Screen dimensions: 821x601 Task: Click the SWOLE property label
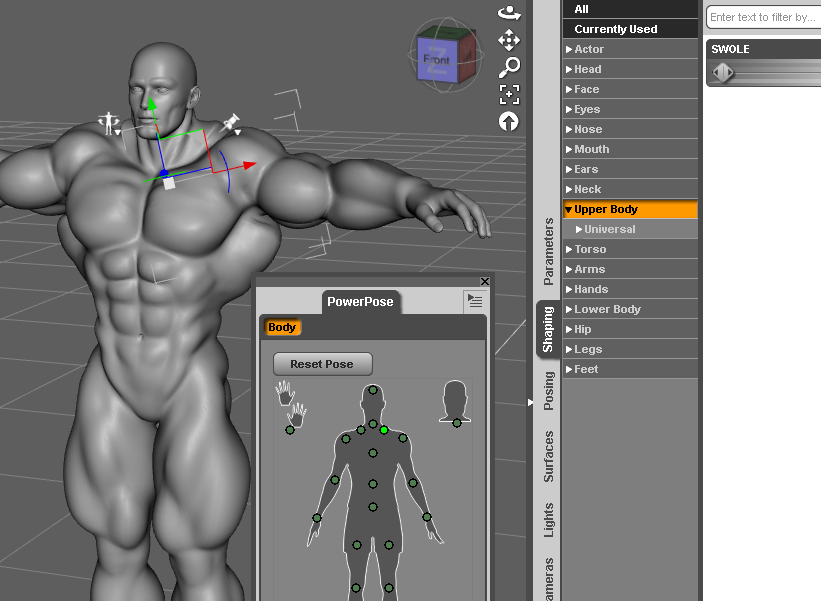pos(730,49)
